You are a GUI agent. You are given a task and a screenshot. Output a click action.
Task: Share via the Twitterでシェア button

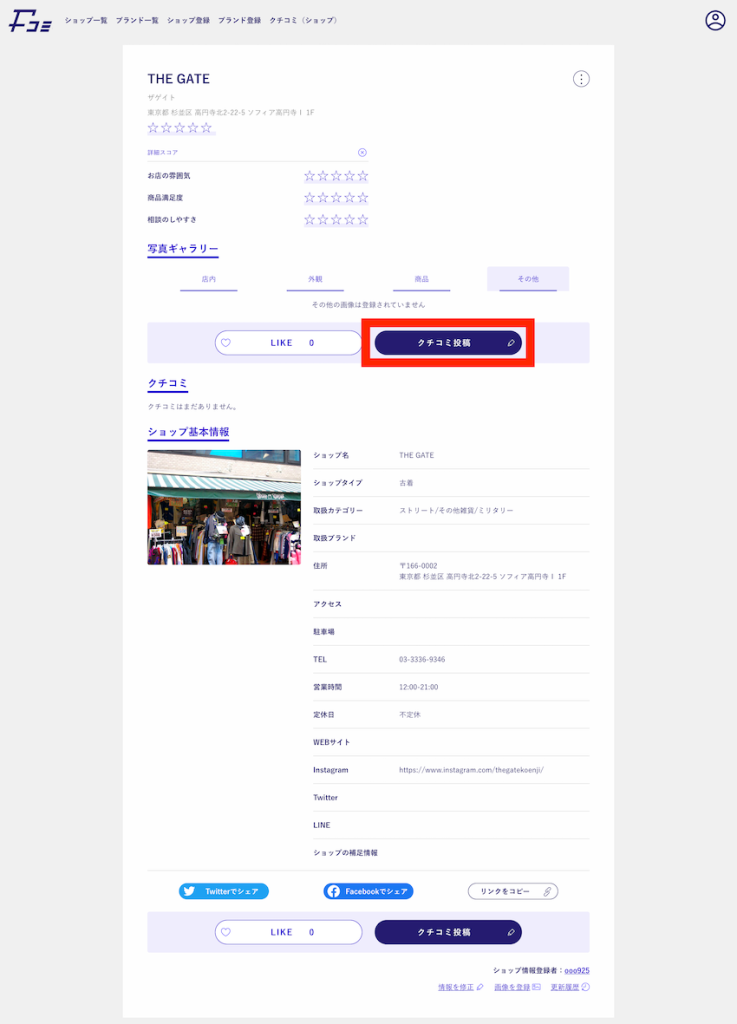tap(224, 891)
